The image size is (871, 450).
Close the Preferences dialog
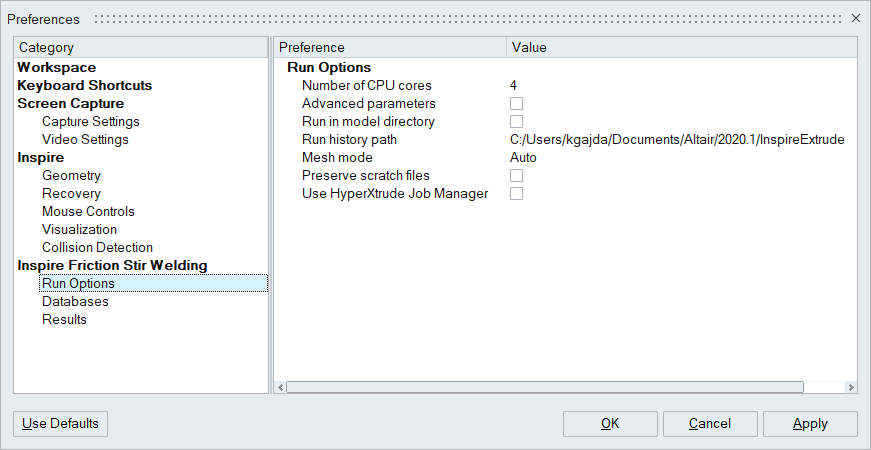pos(855,18)
